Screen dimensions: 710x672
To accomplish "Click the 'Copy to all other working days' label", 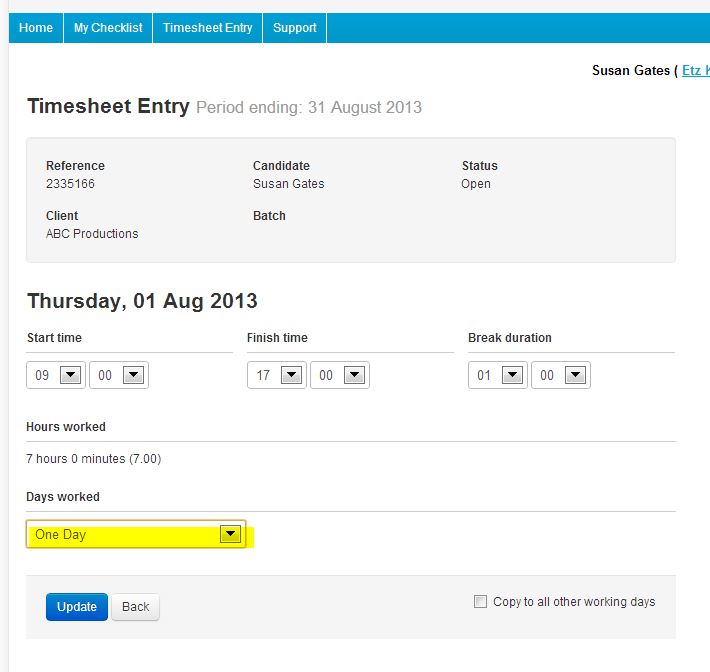I will click(574, 602).
